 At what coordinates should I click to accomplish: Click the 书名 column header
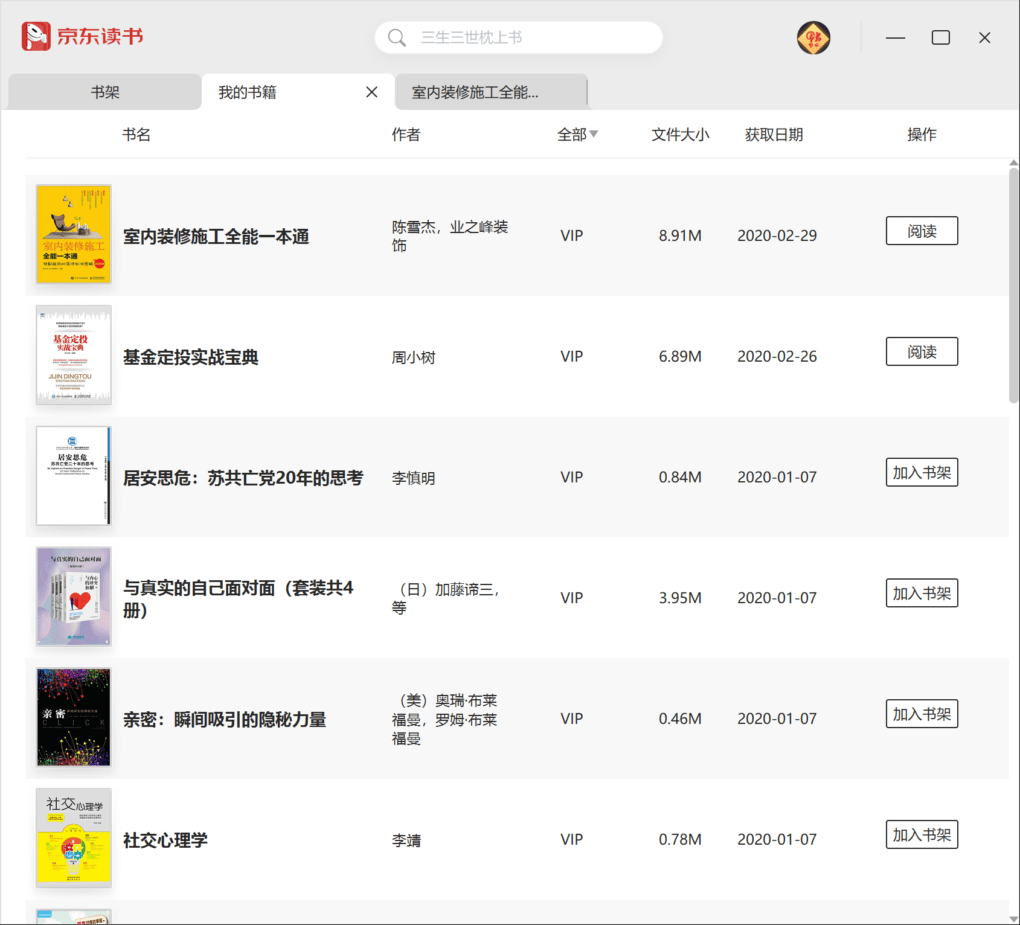click(137, 135)
